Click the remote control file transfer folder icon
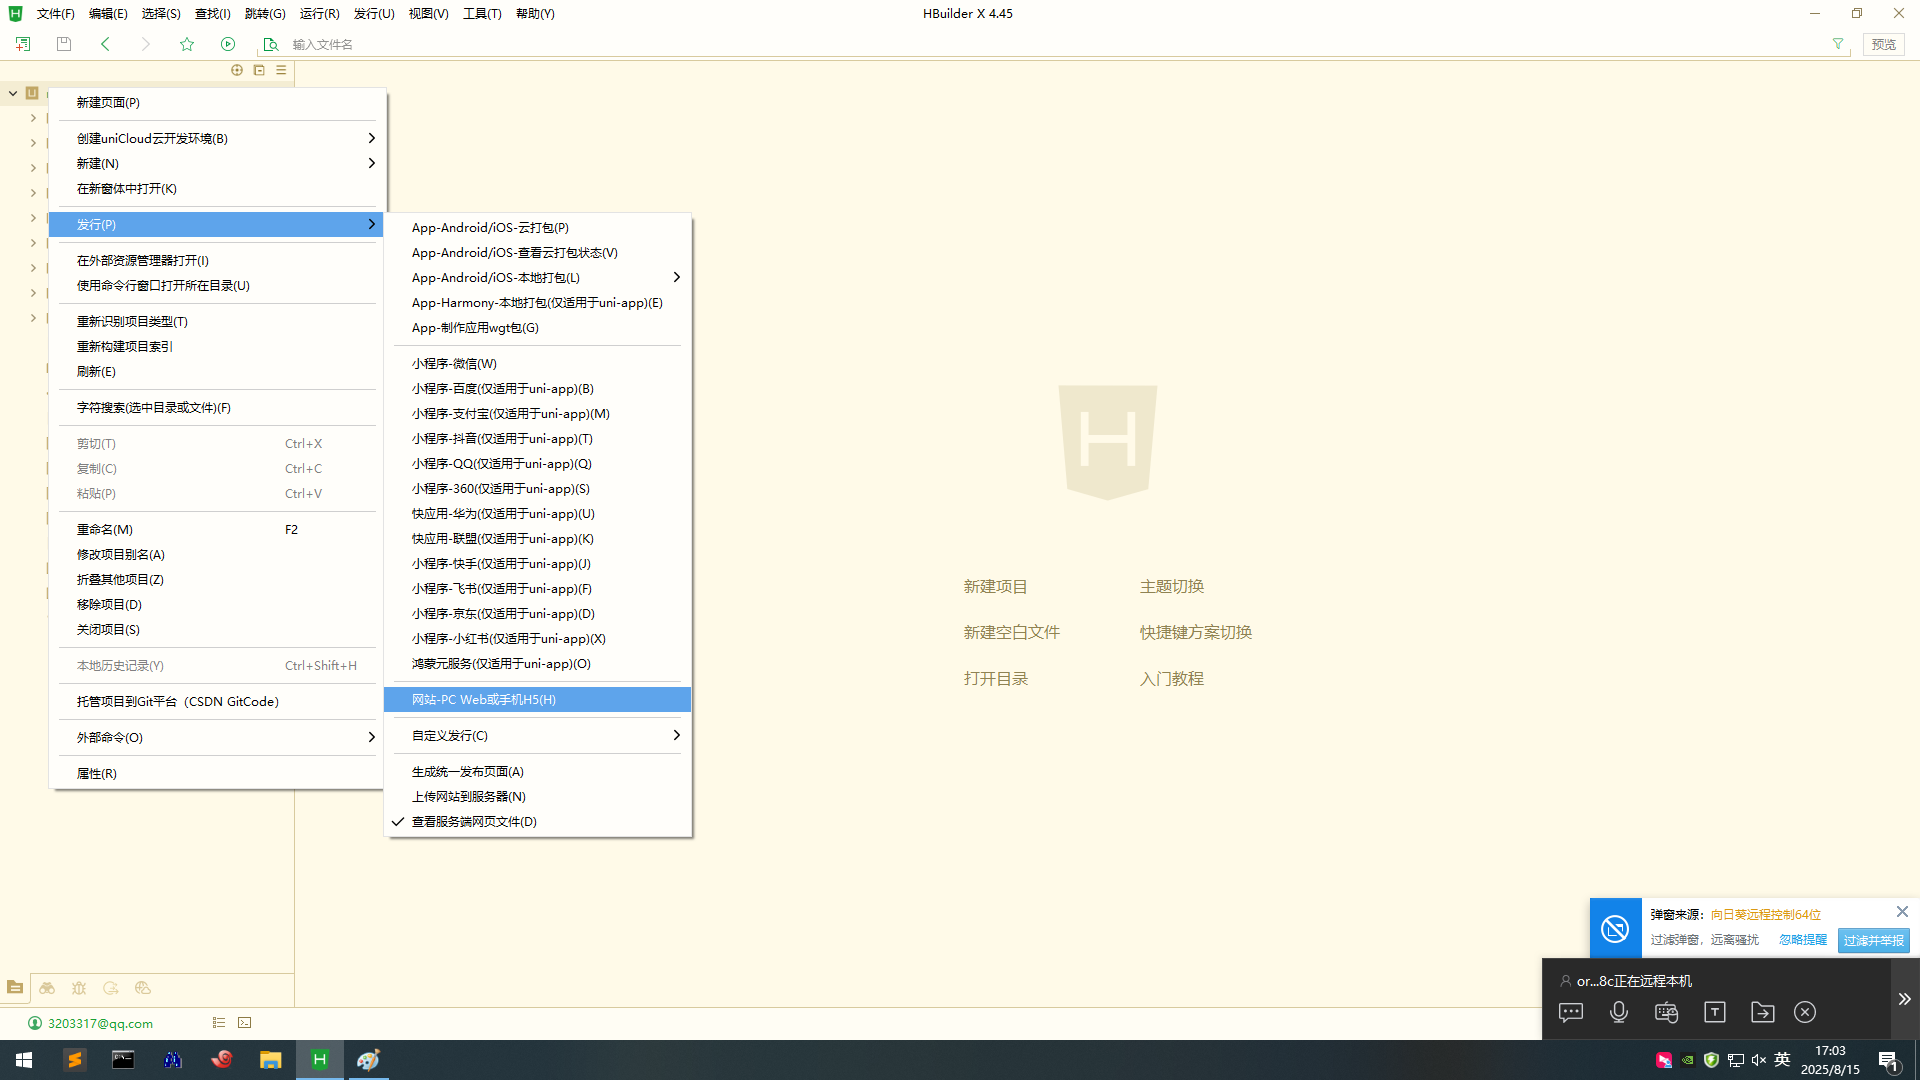The image size is (1920, 1080). click(1763, 1012)
